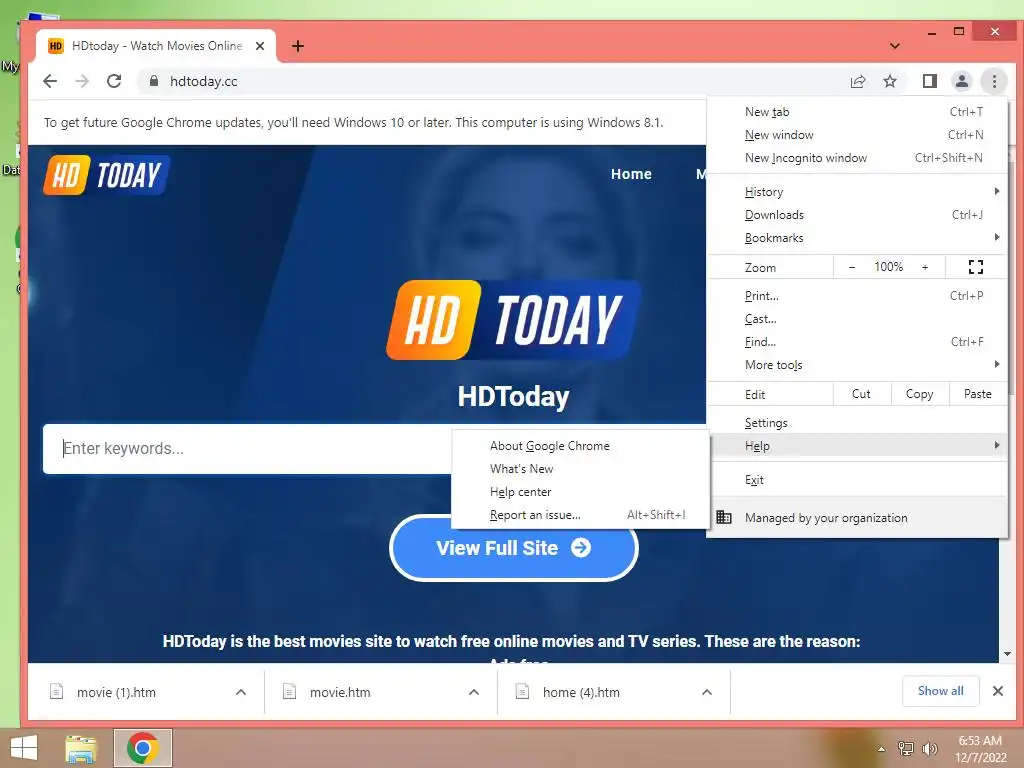Open New Incognito window
The height and width of the screenshot is (768, 1024).
(857, 157)
